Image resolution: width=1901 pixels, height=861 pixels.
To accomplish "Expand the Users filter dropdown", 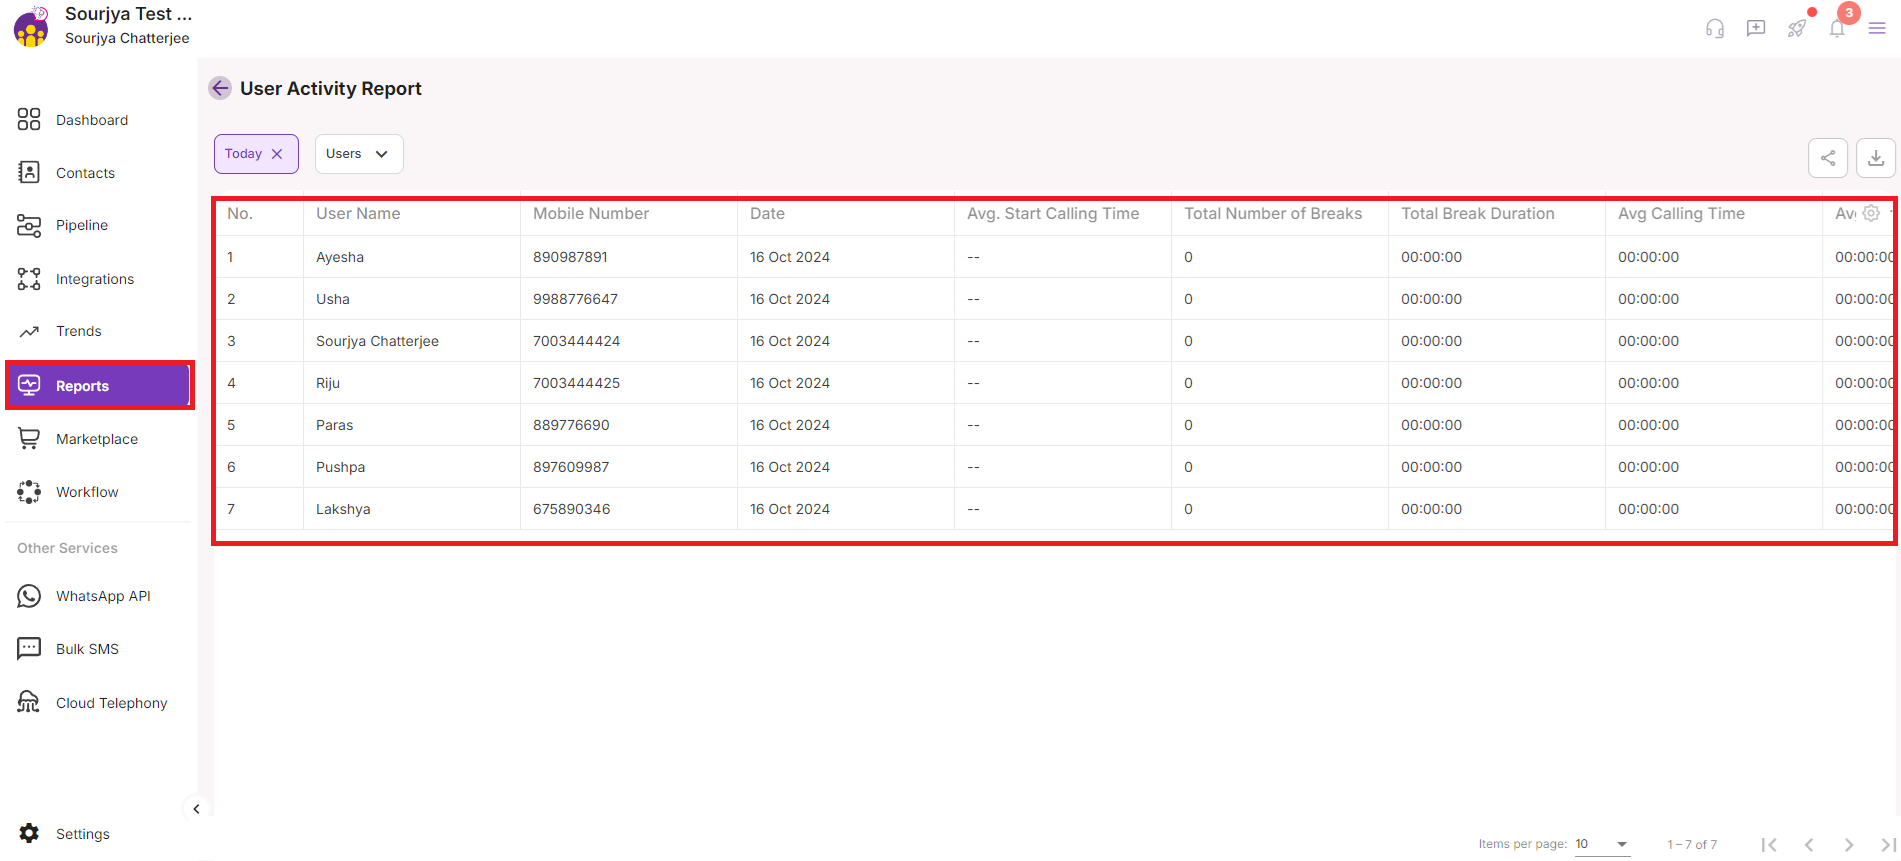I will [x=359, y=154].
